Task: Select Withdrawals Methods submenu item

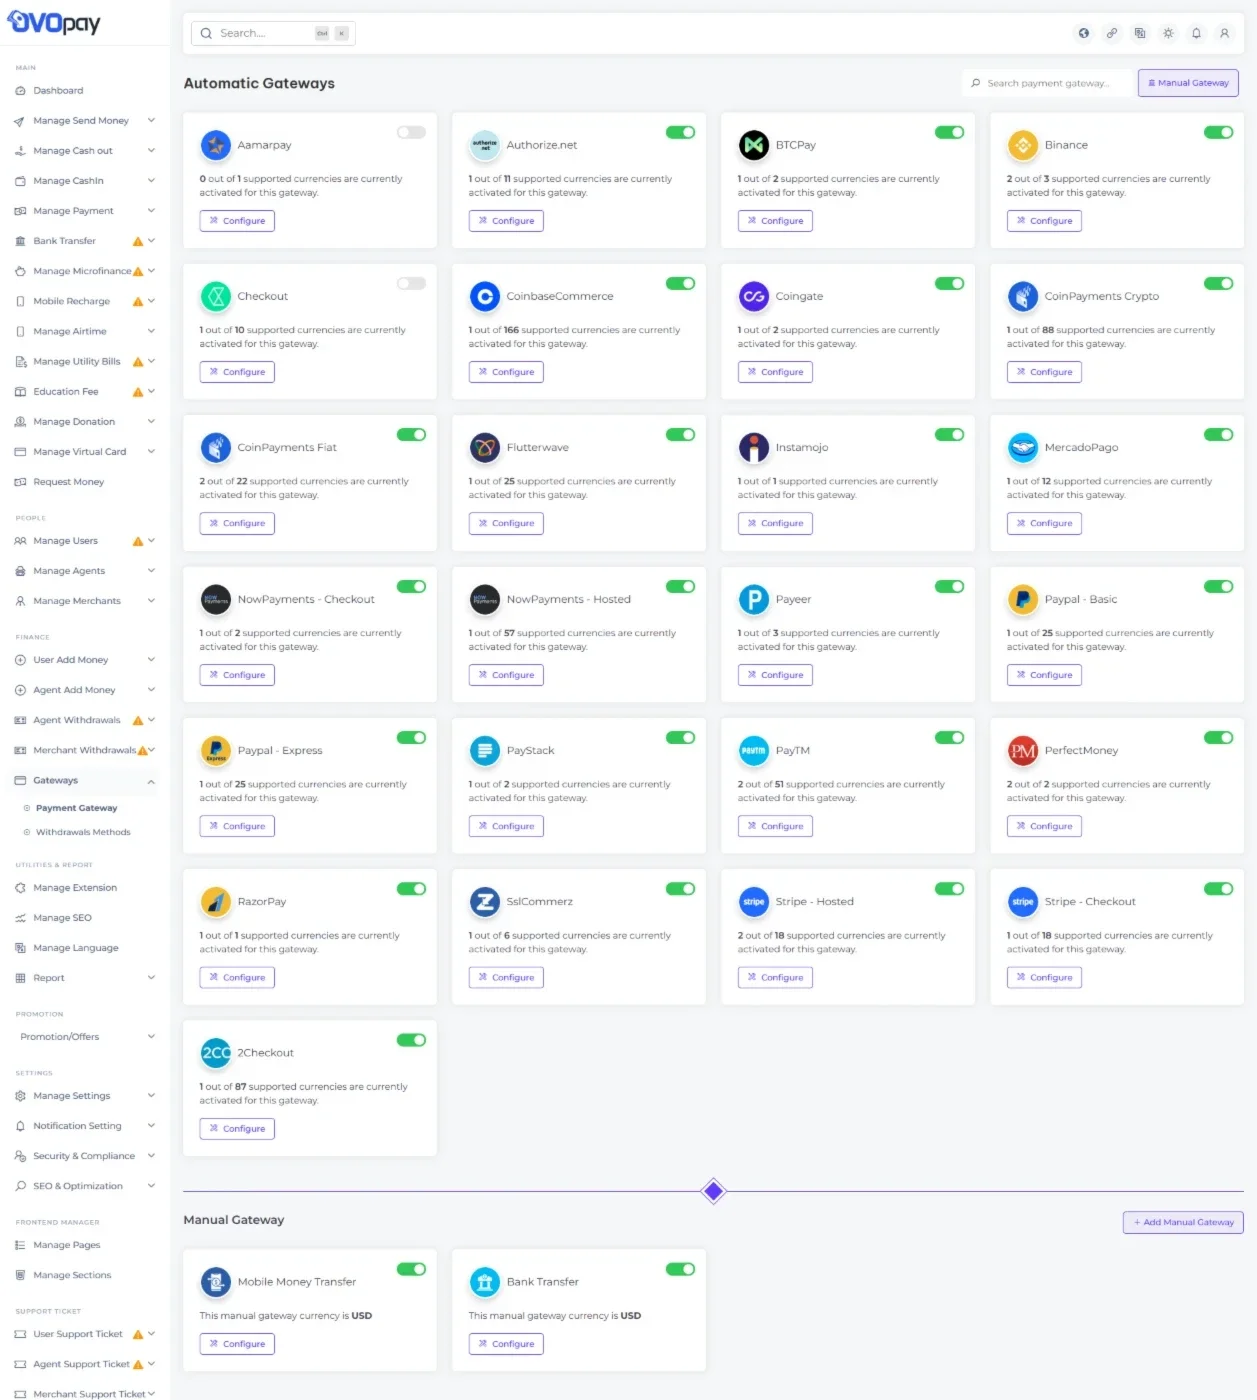Action: coord(83,832)
